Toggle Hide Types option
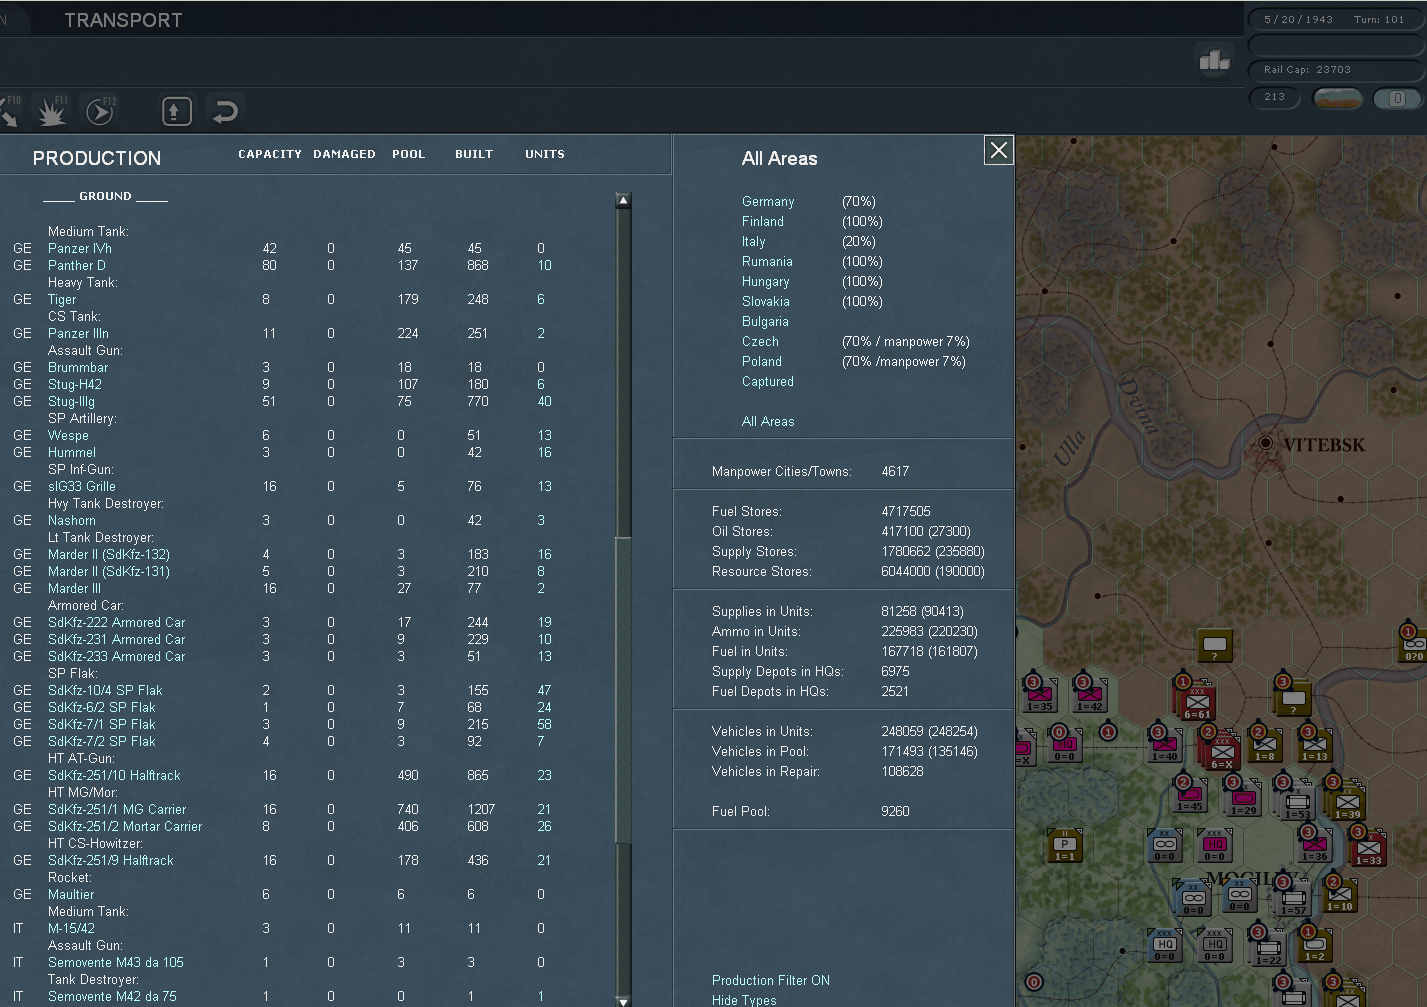1427x1007 pixels. pyautogui.click(x=744, y=1000)
